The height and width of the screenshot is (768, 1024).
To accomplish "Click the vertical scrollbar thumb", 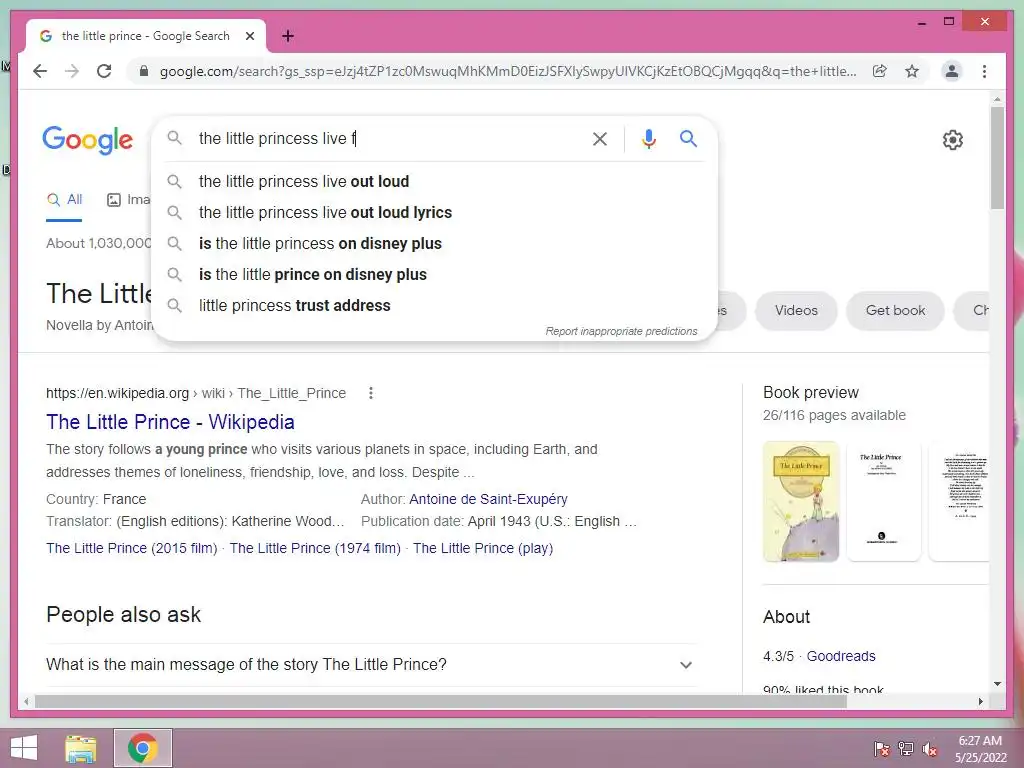I will [997, 158].
